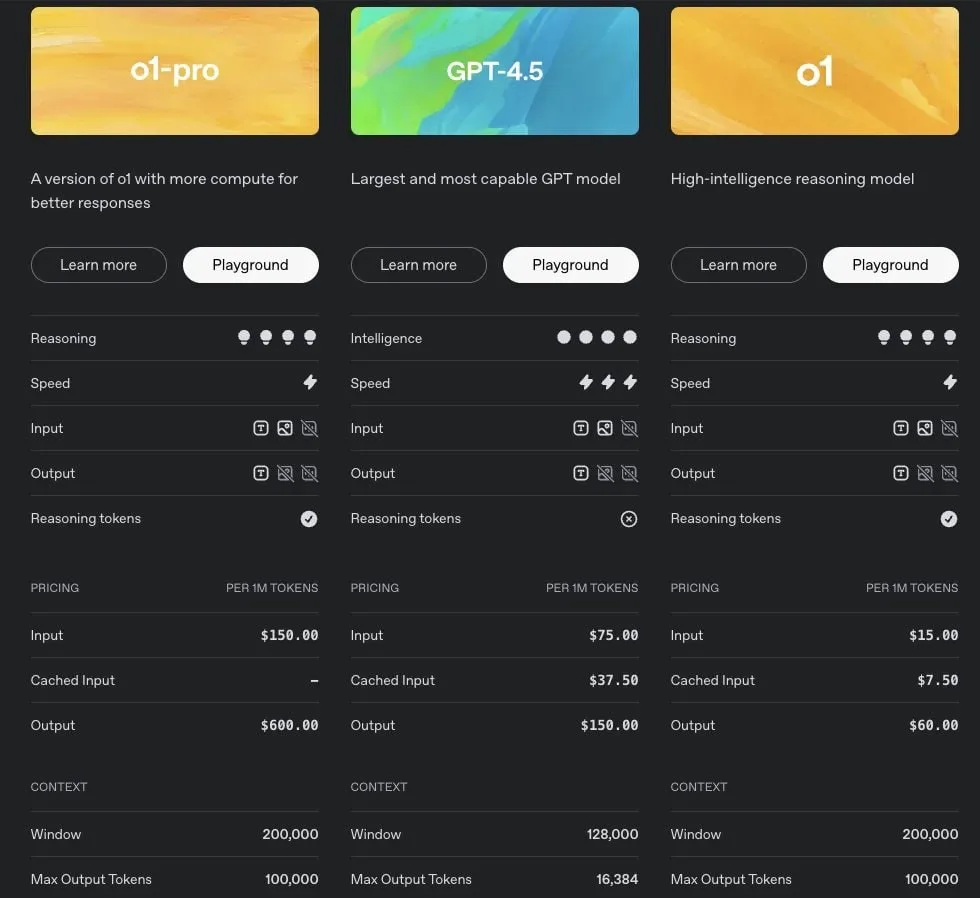
Task: Click o1-pro first Reasoning bulb icon
Action: (x=244, y=337)
